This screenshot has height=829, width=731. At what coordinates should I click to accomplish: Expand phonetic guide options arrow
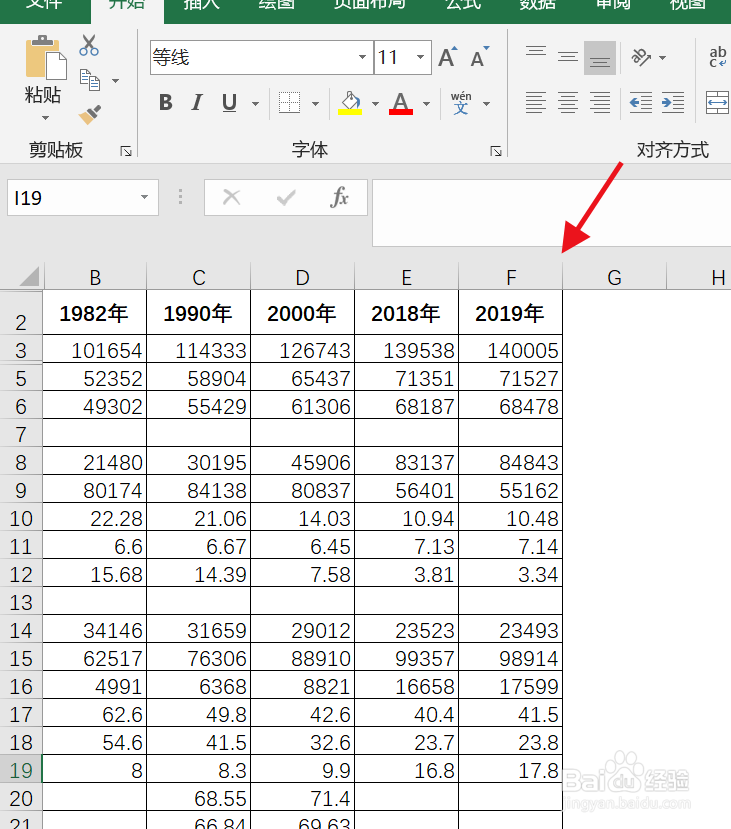click(486, 104)
